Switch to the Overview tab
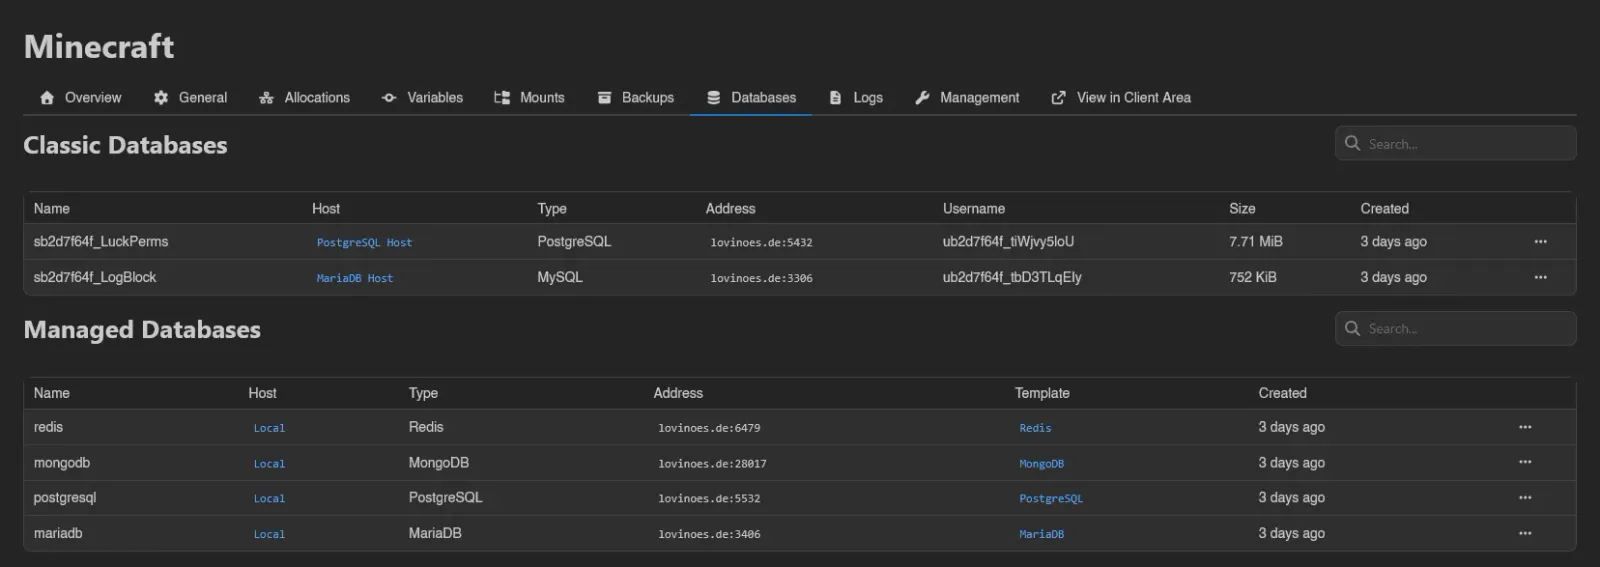This screenshot has width=1600, height=567. (80, 98)
